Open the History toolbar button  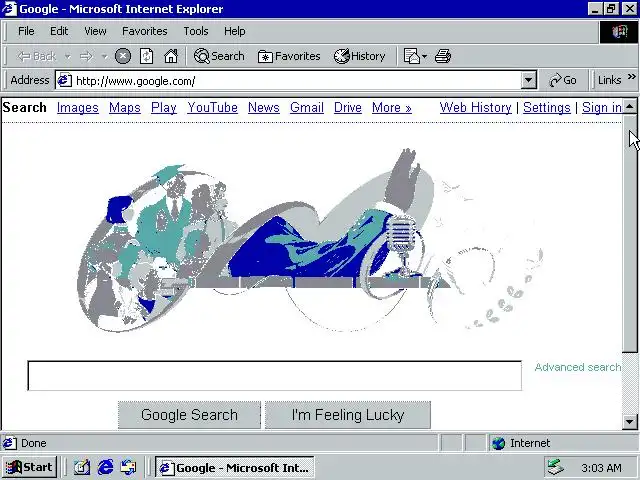tap(360, 56)
